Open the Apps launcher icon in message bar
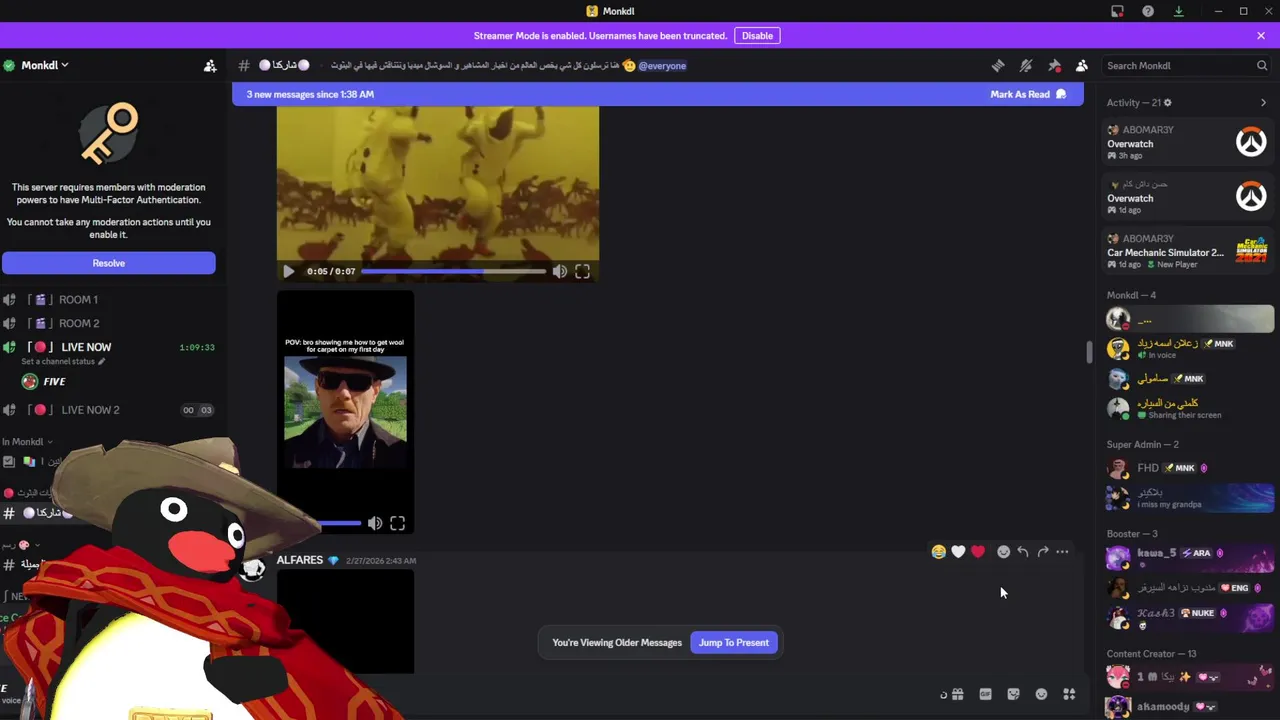 pos(1069,694)
